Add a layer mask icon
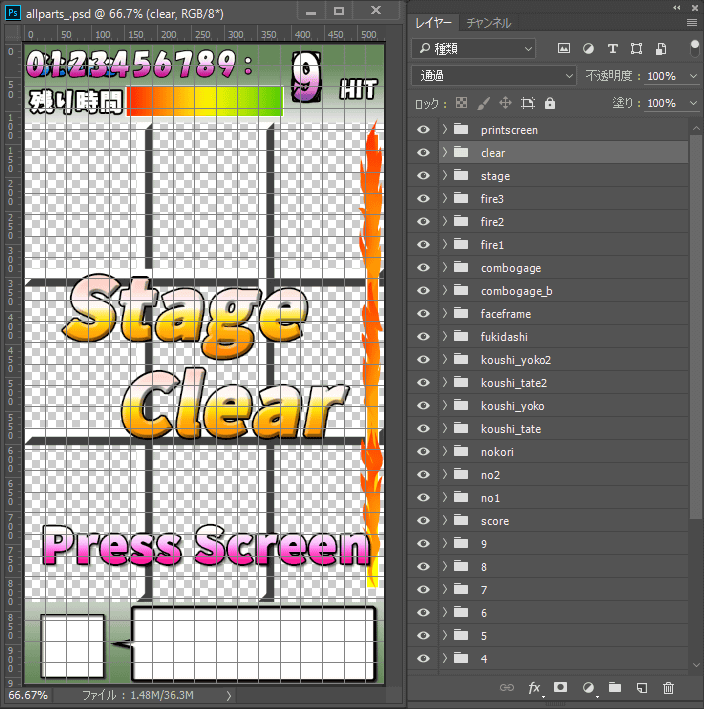Screen dimensions: 704x709 561,687
